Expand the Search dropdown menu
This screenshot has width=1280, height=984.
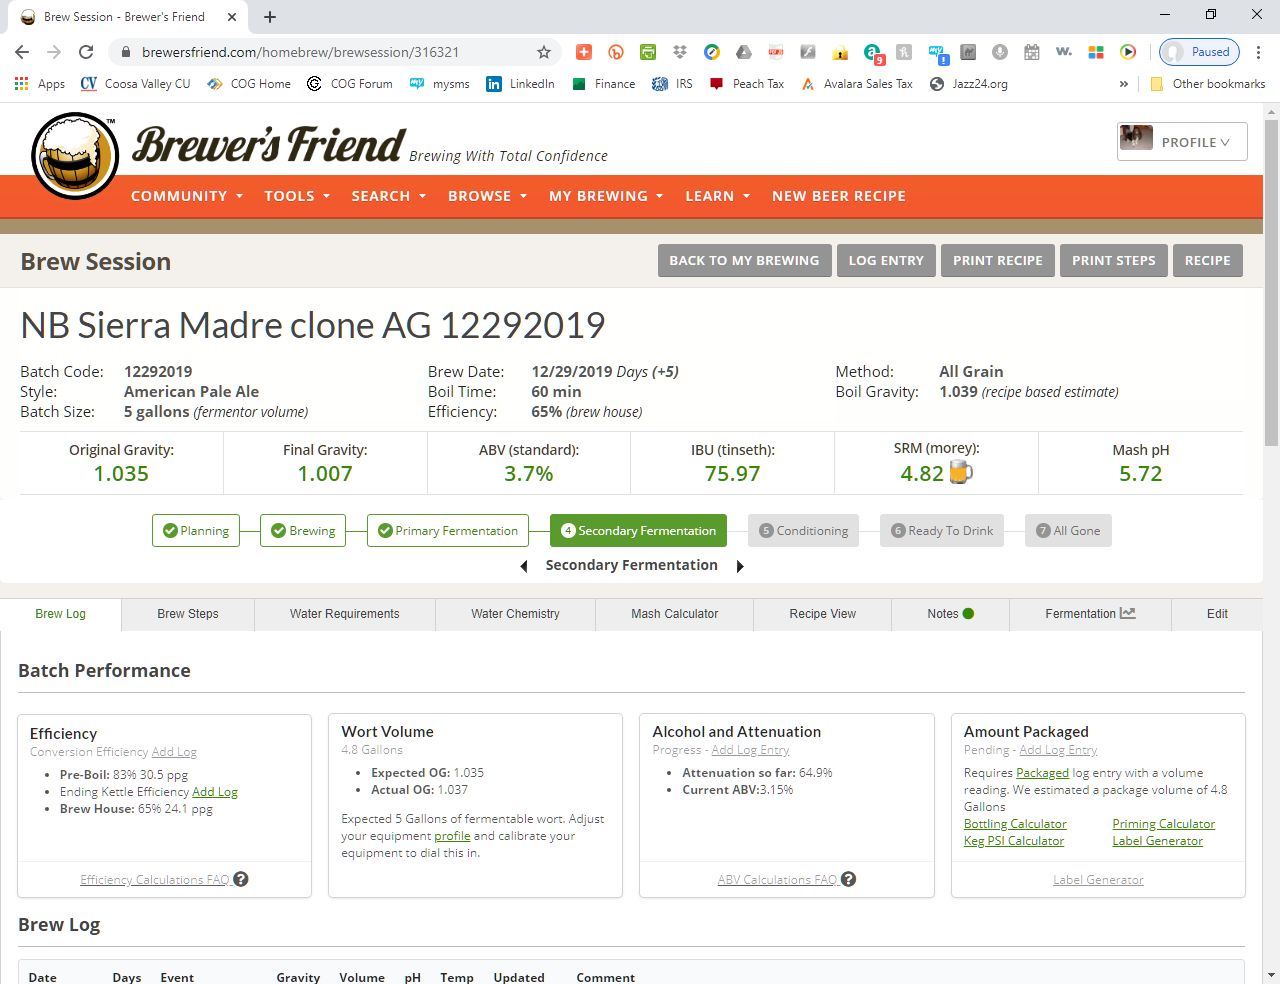[x=389, y=196]
